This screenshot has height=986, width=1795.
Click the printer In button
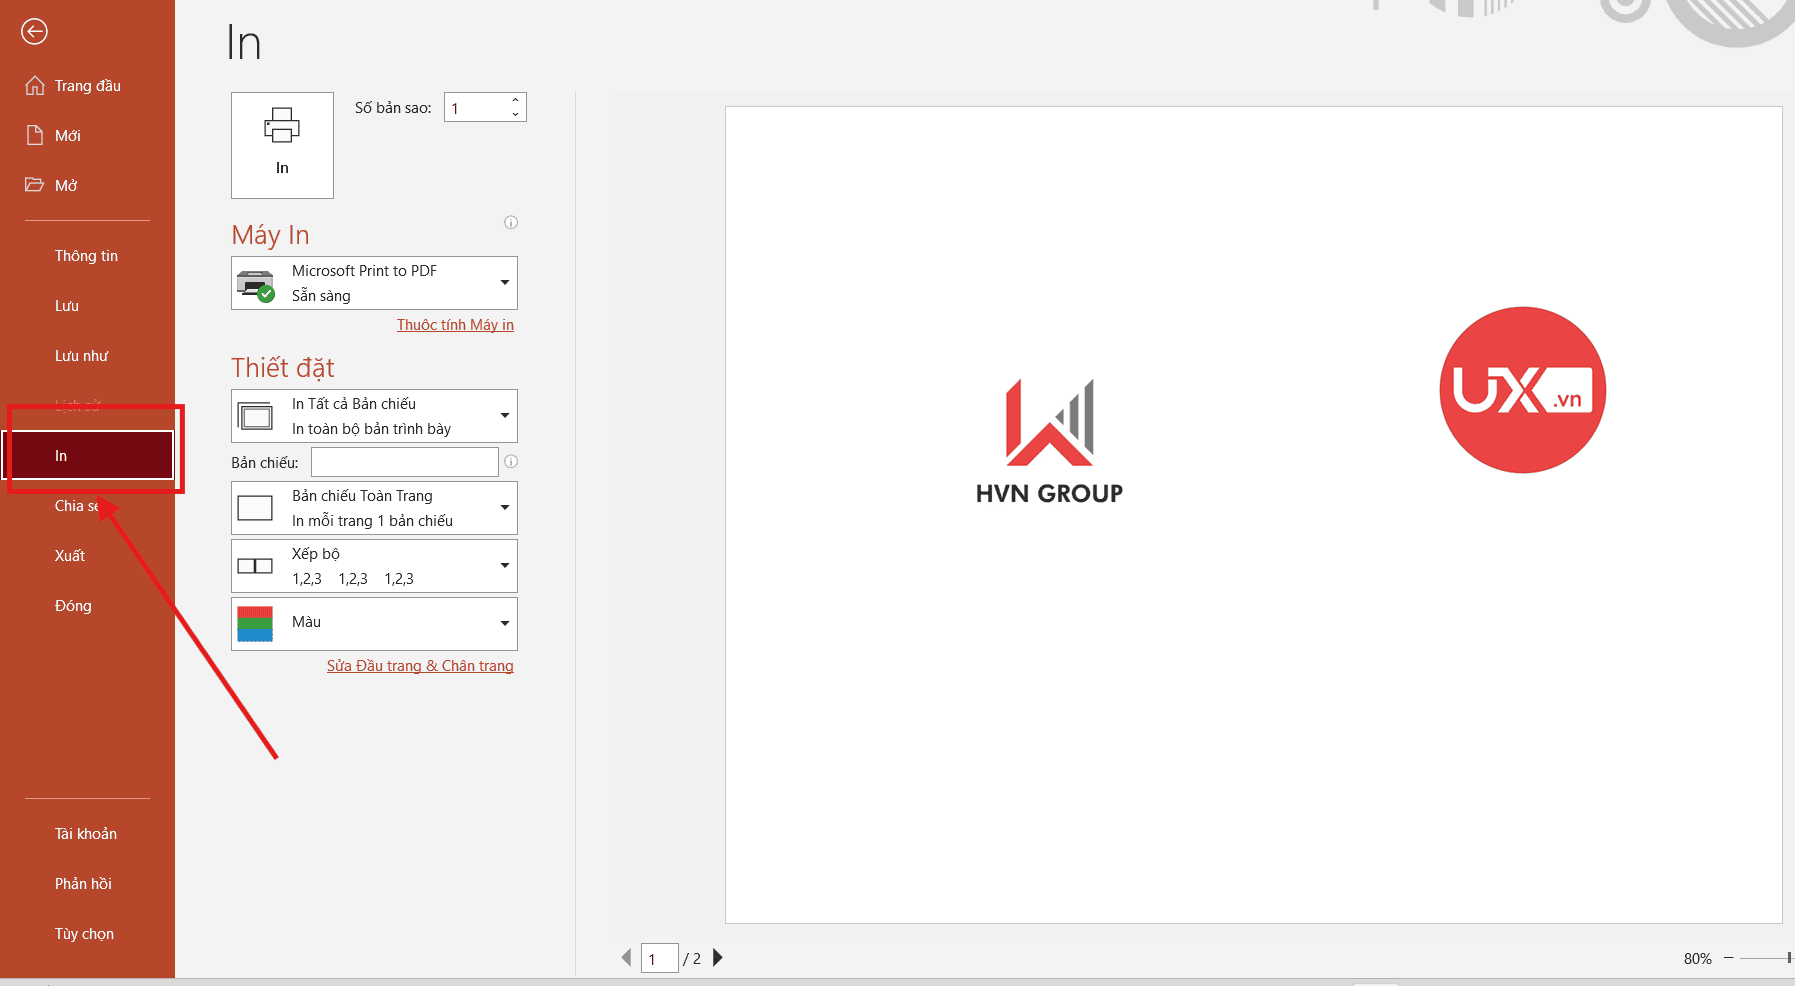tap(282, 145)
